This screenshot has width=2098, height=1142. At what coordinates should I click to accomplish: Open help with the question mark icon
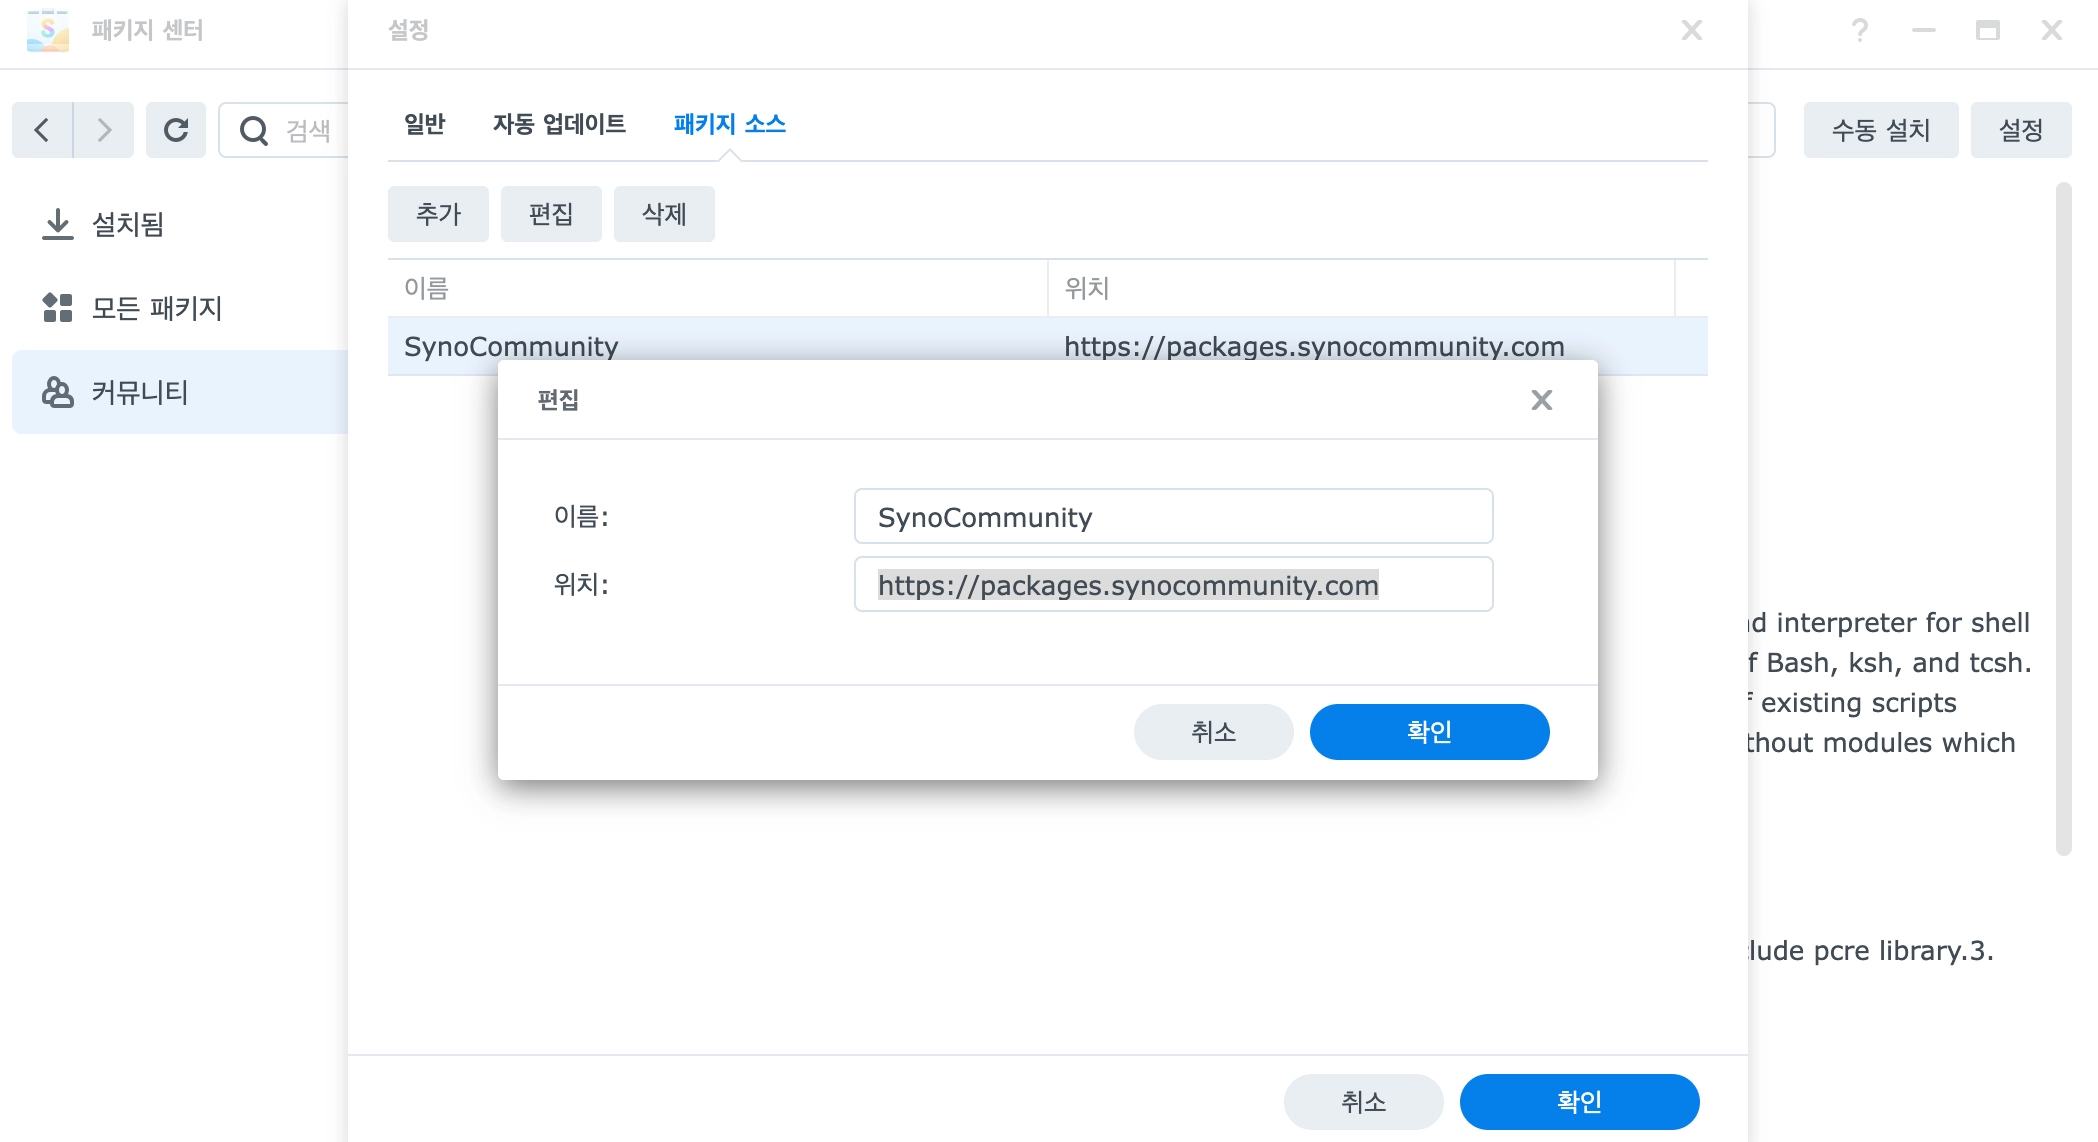pyautogui.click(x=1860, y=30)
